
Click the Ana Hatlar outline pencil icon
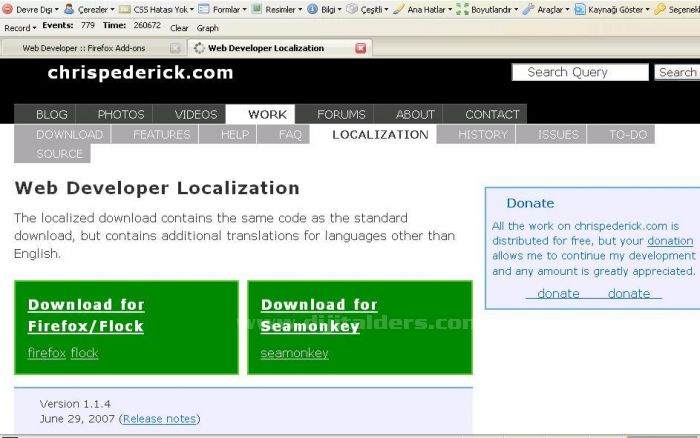click(x=398, y=9)
